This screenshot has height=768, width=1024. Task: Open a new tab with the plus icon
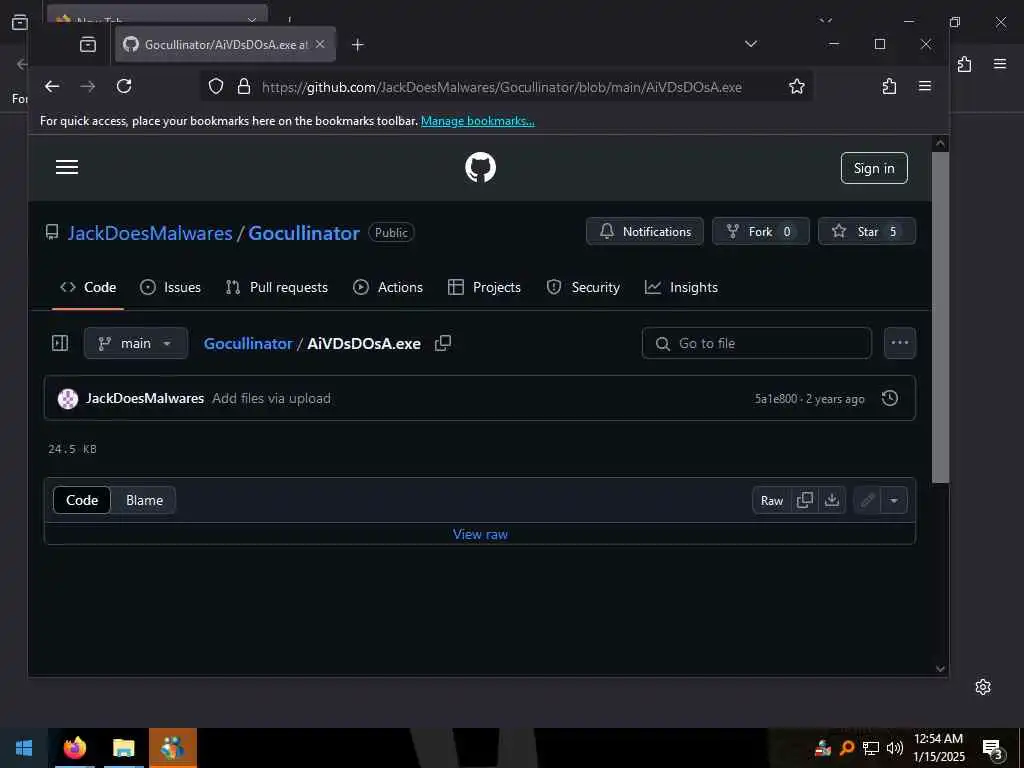coord(357,44)
